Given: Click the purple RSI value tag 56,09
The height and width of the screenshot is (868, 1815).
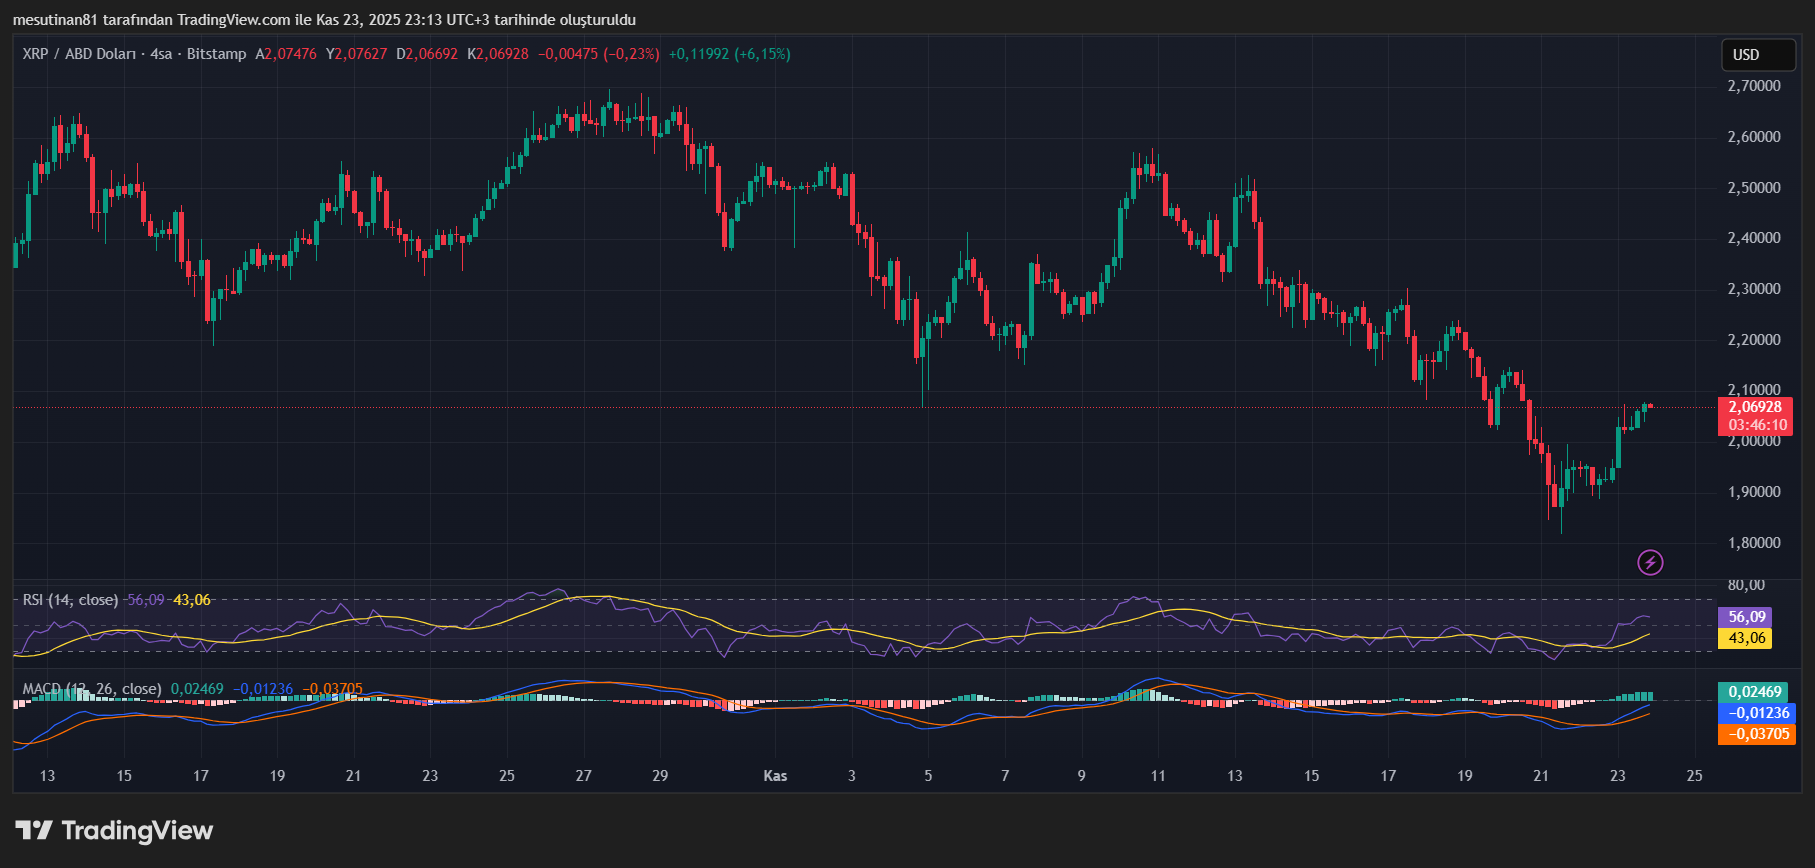Looking at the screenshot, I should pyautogui.click(x=1746, y=617).
